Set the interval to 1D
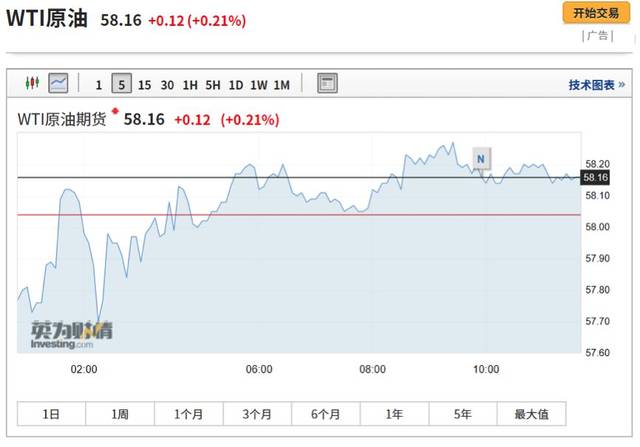Viewport: 640px width, 447px height. 236,85
